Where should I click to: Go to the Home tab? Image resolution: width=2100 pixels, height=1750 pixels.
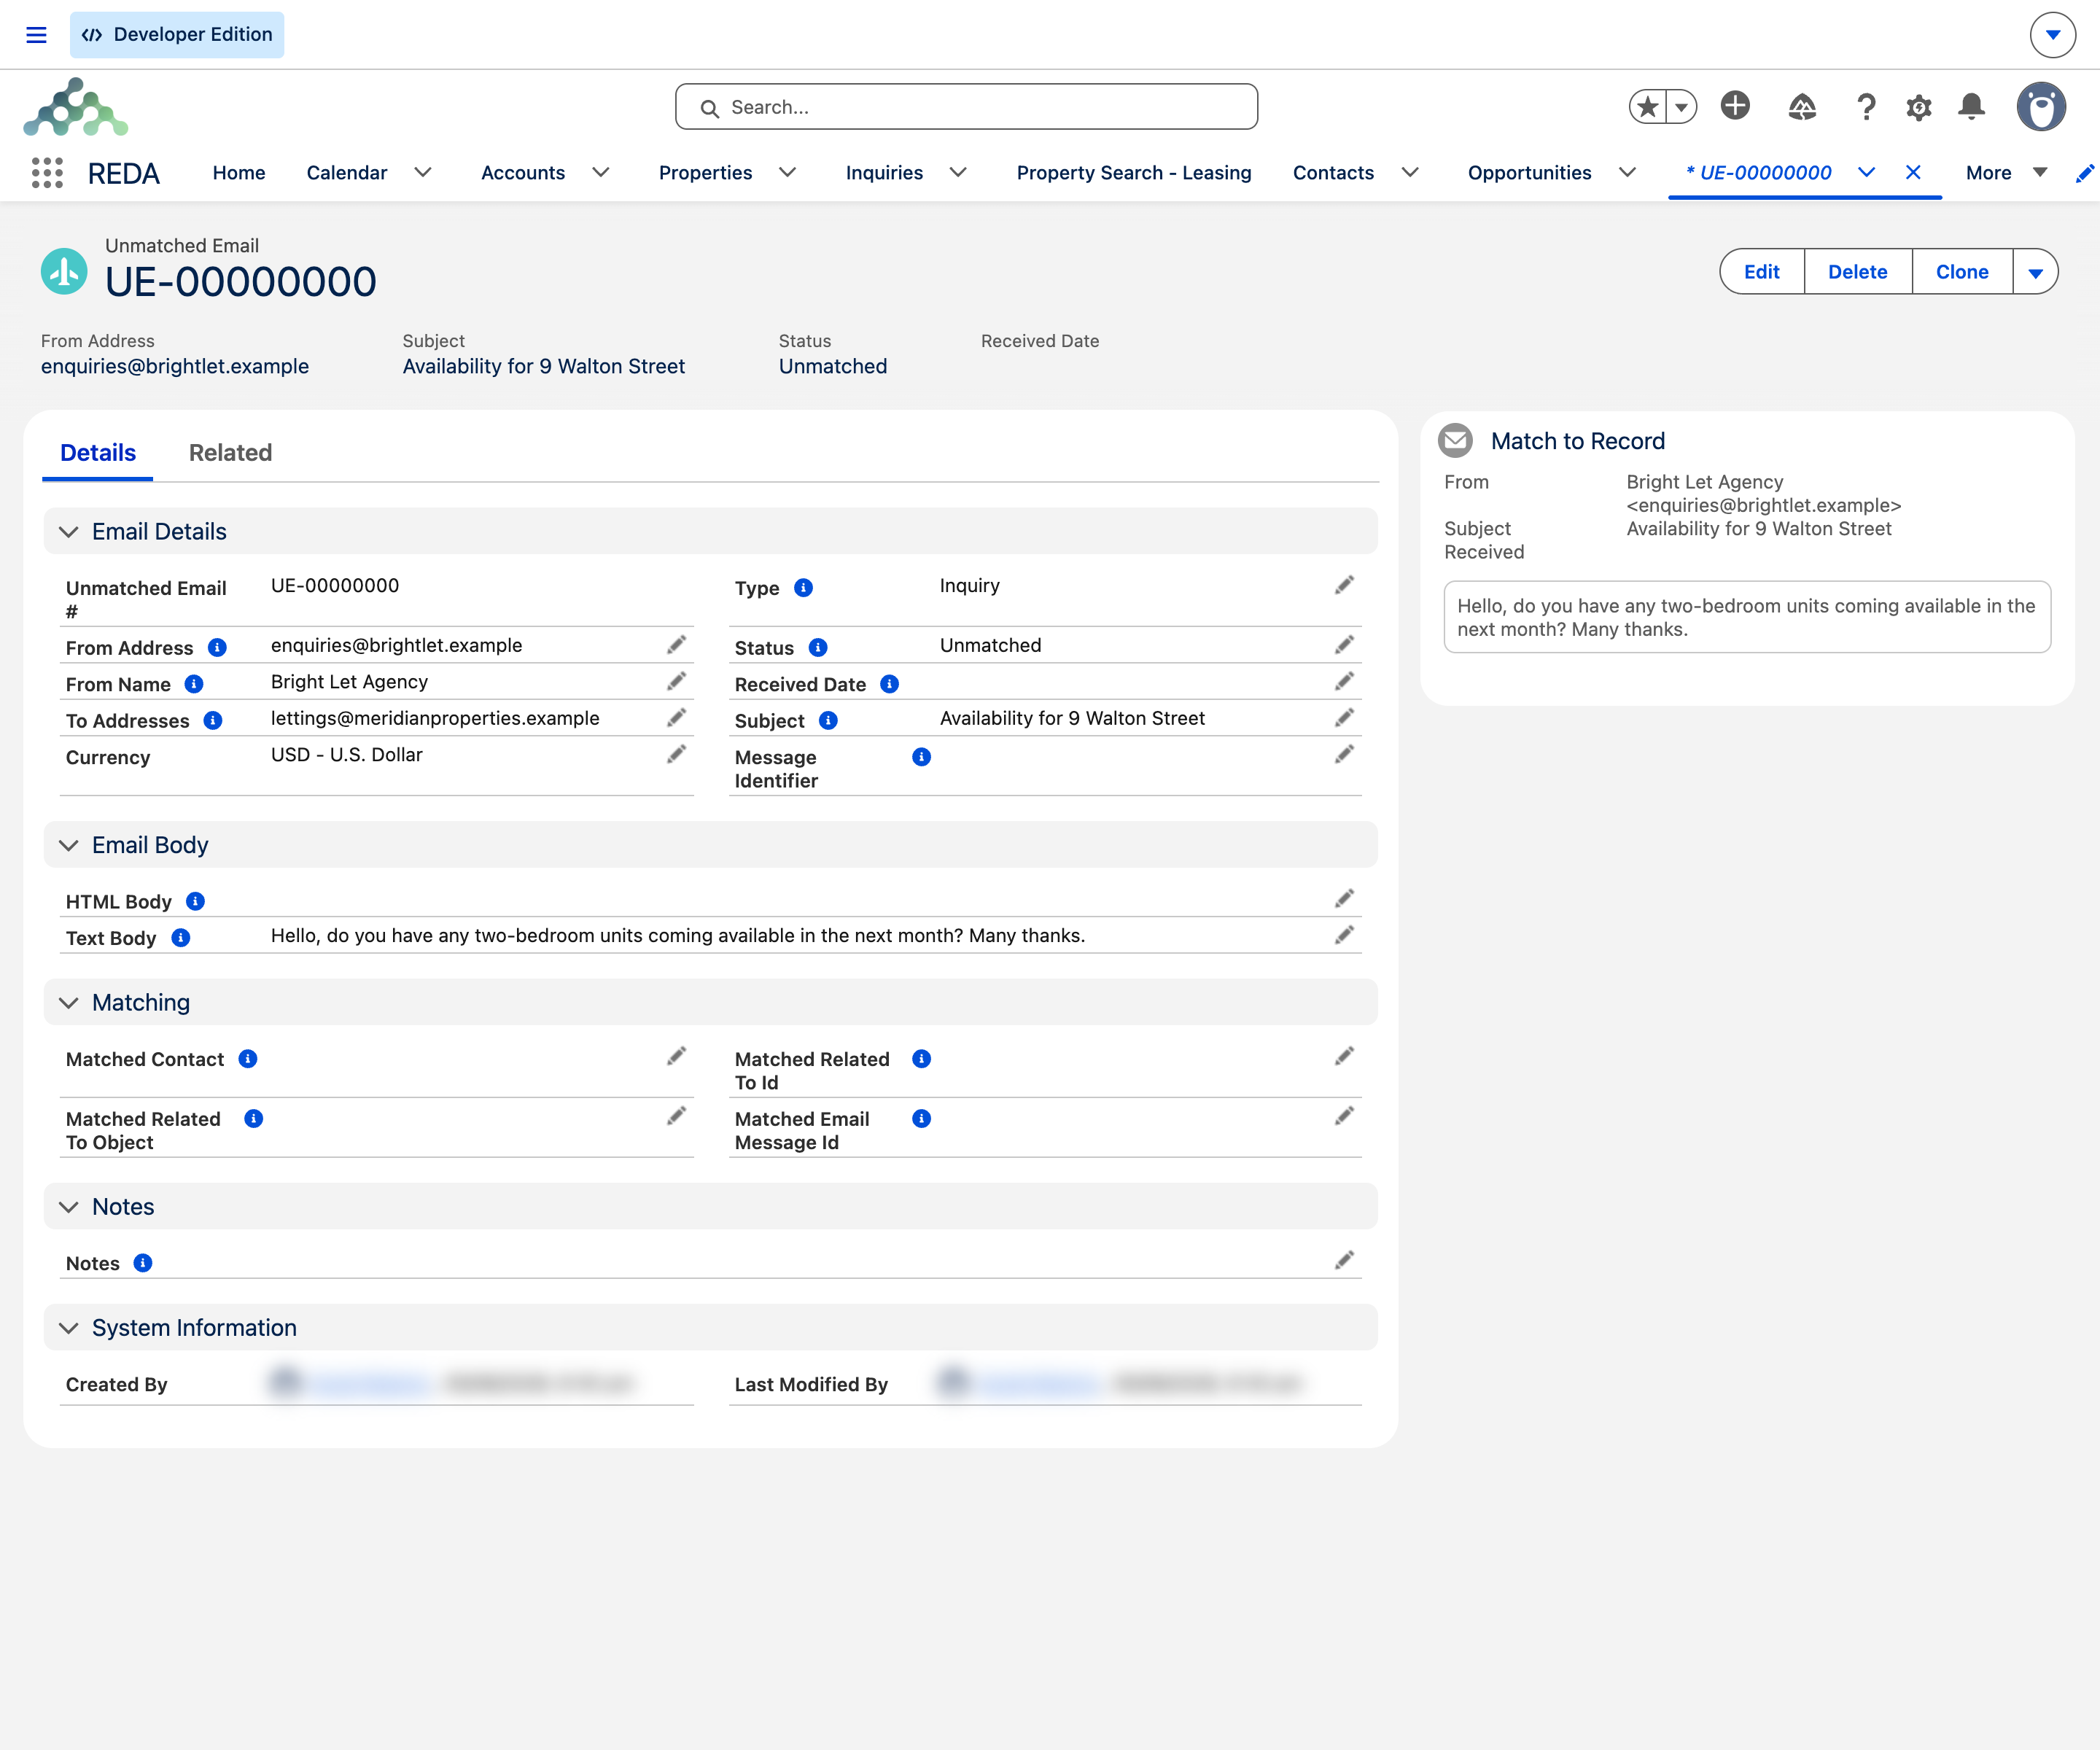tap(239, 173)
